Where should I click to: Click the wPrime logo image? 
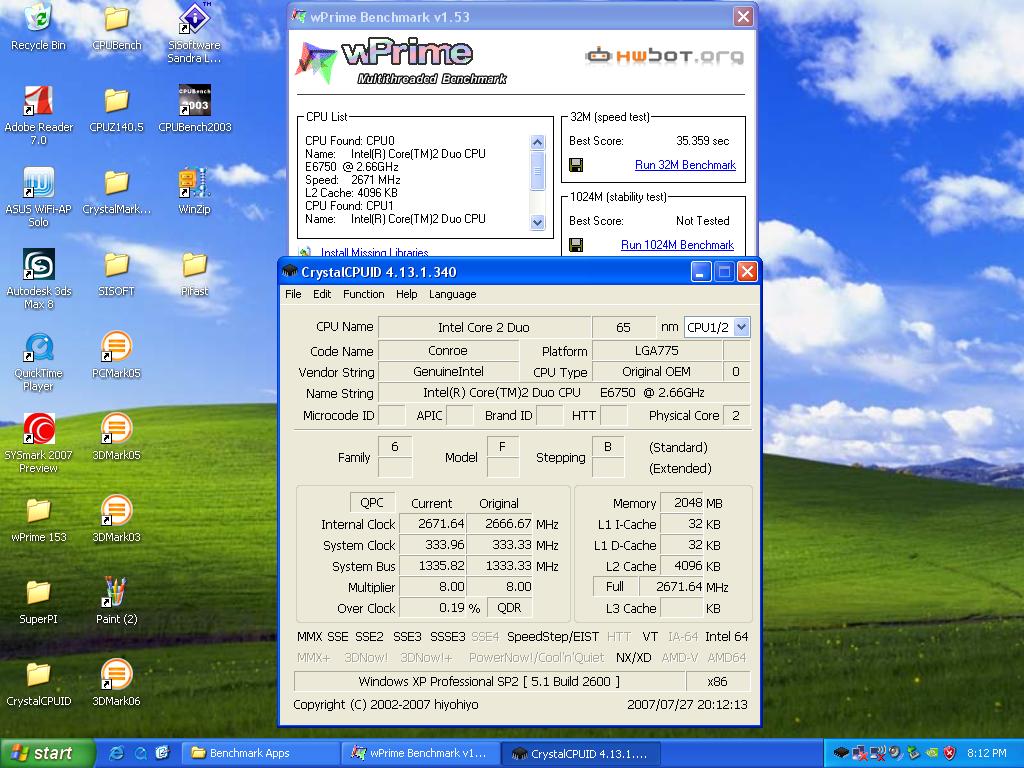click(x=401, y=61)
